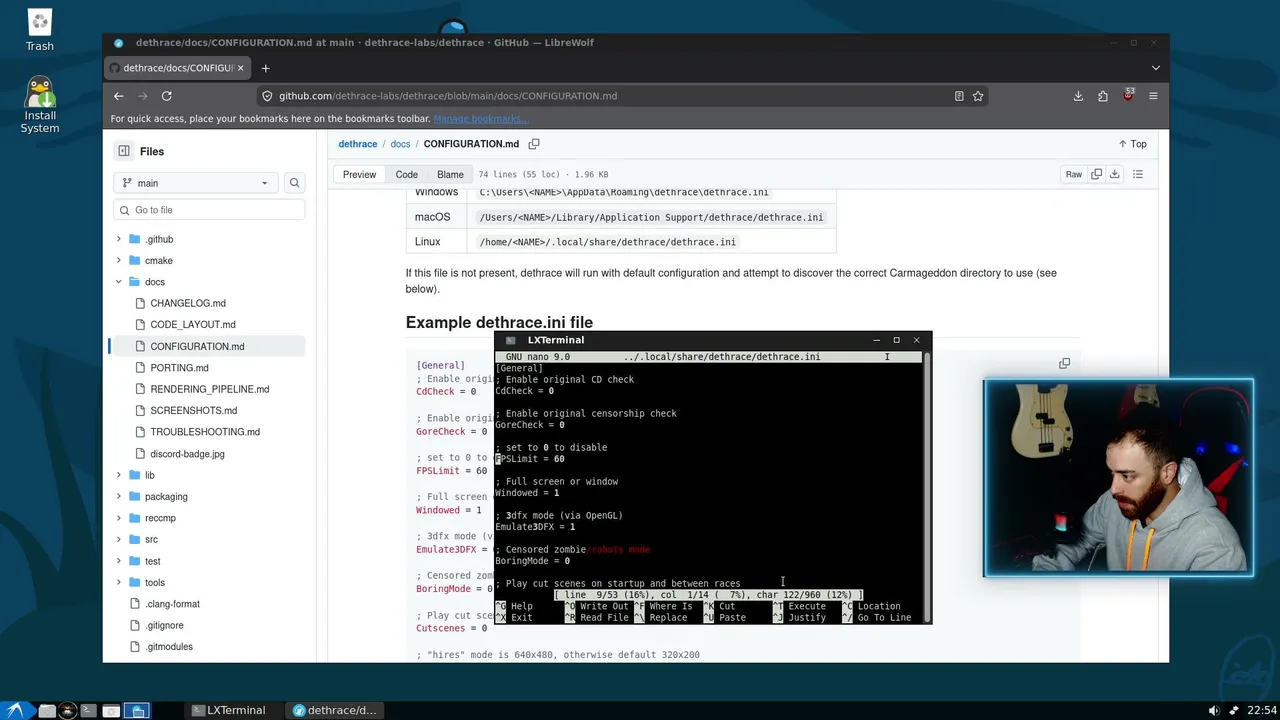This screenshot has height=720, width=1280.
Task: Open CHANGELOG.md in the file tree
Action: [188, 303]
